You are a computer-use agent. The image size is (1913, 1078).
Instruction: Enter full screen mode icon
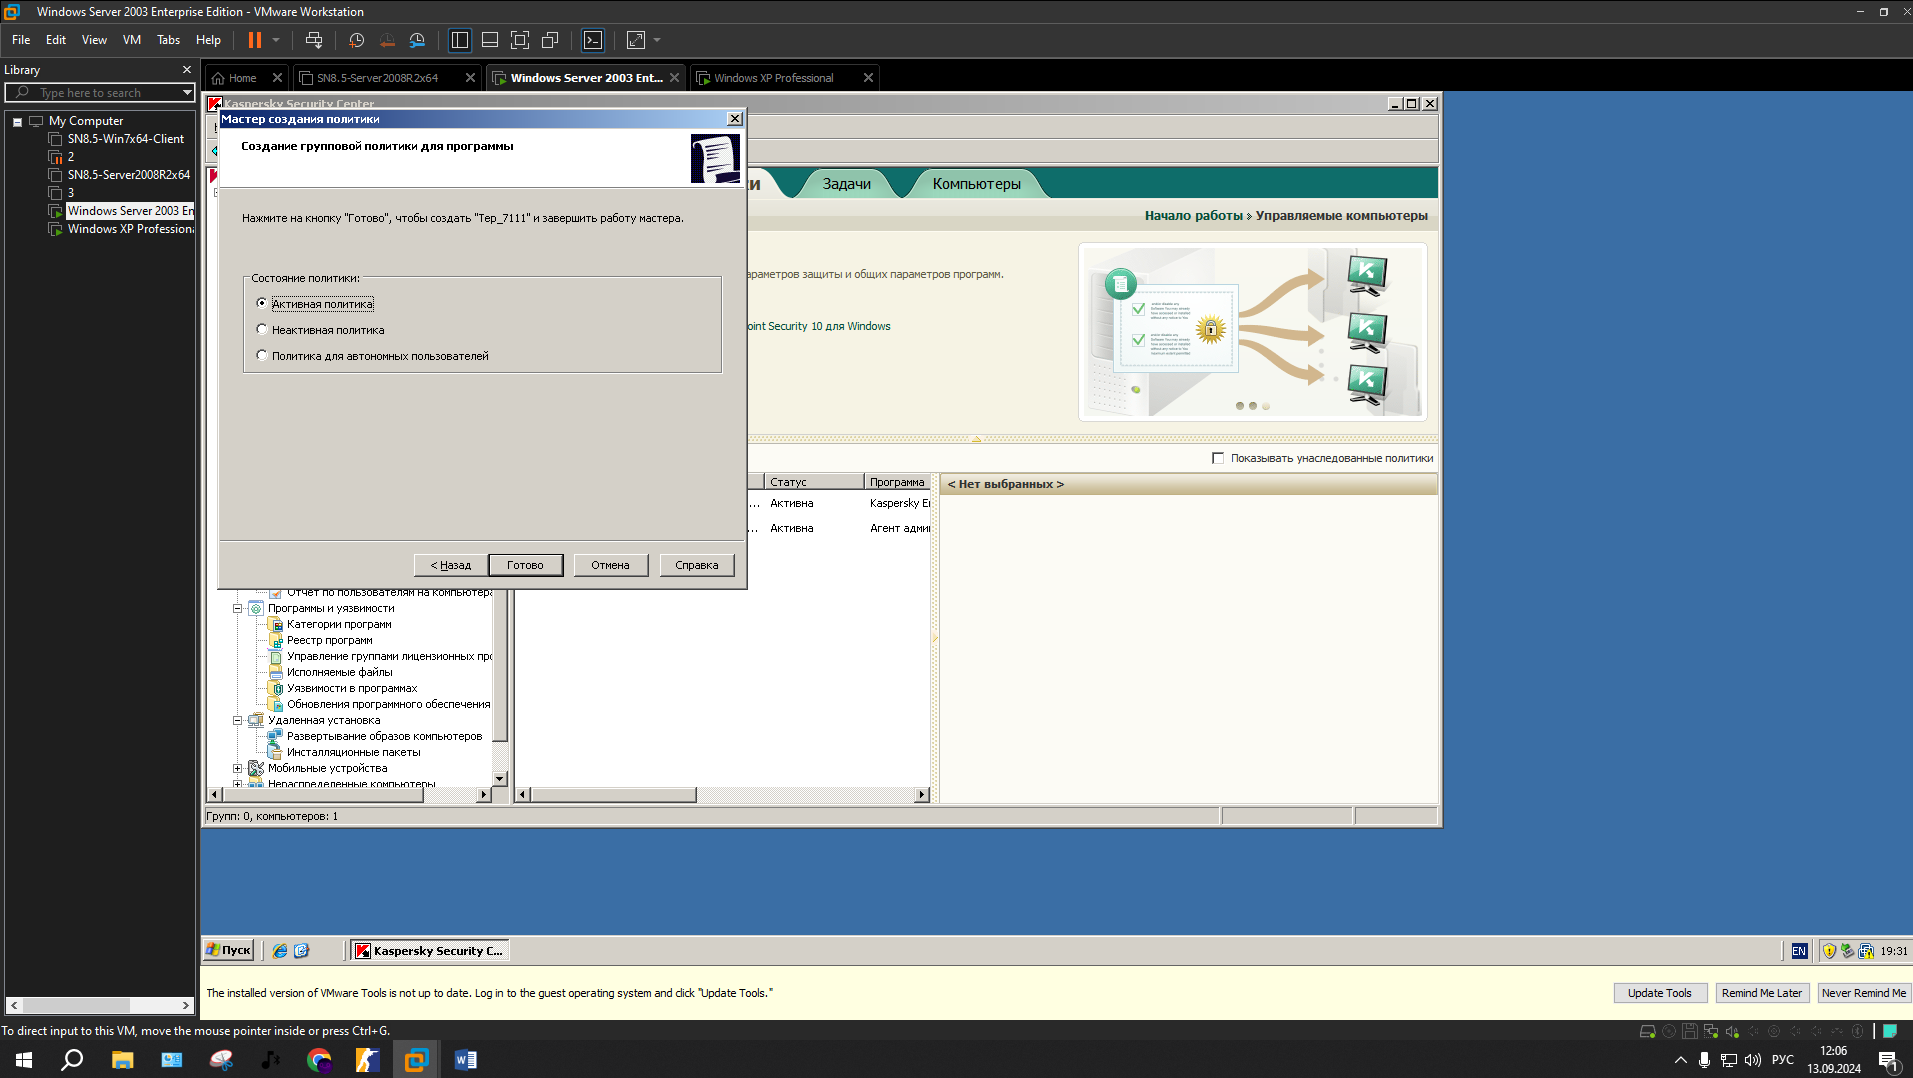520,40
